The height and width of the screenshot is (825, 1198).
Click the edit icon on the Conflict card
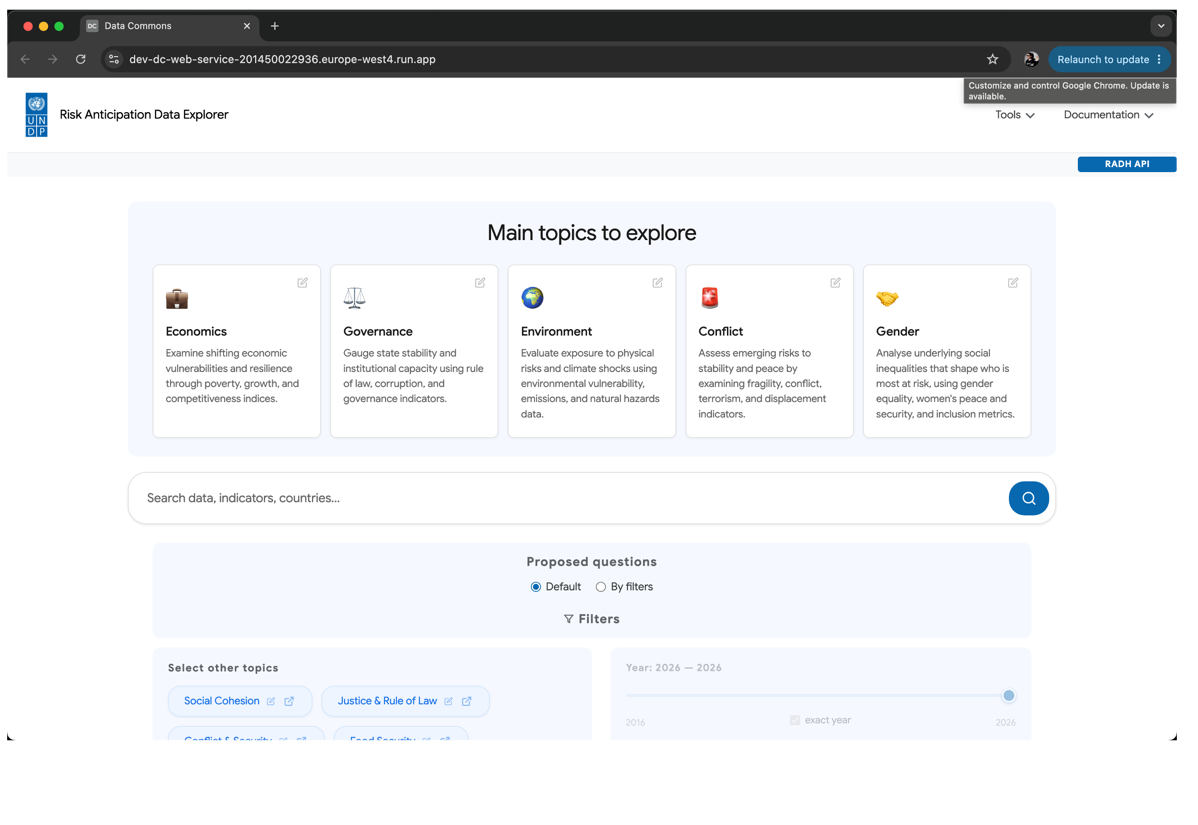click(835, 283)
